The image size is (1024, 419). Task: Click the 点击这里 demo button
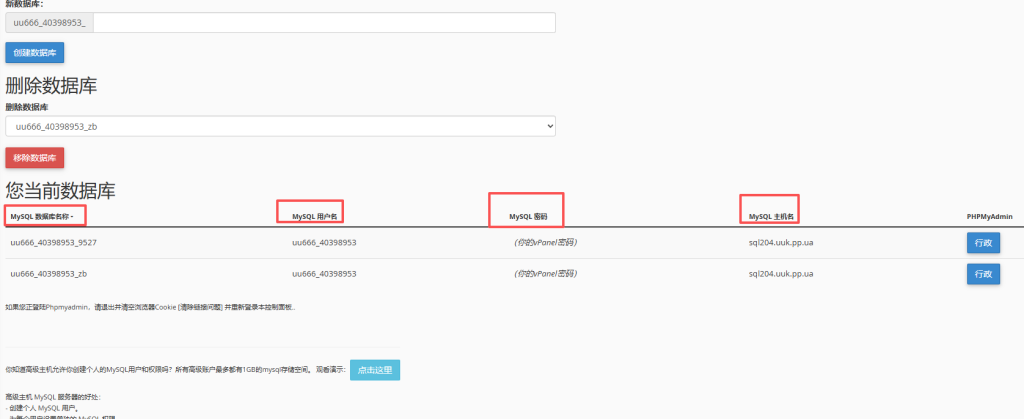(x=375, y=370)
